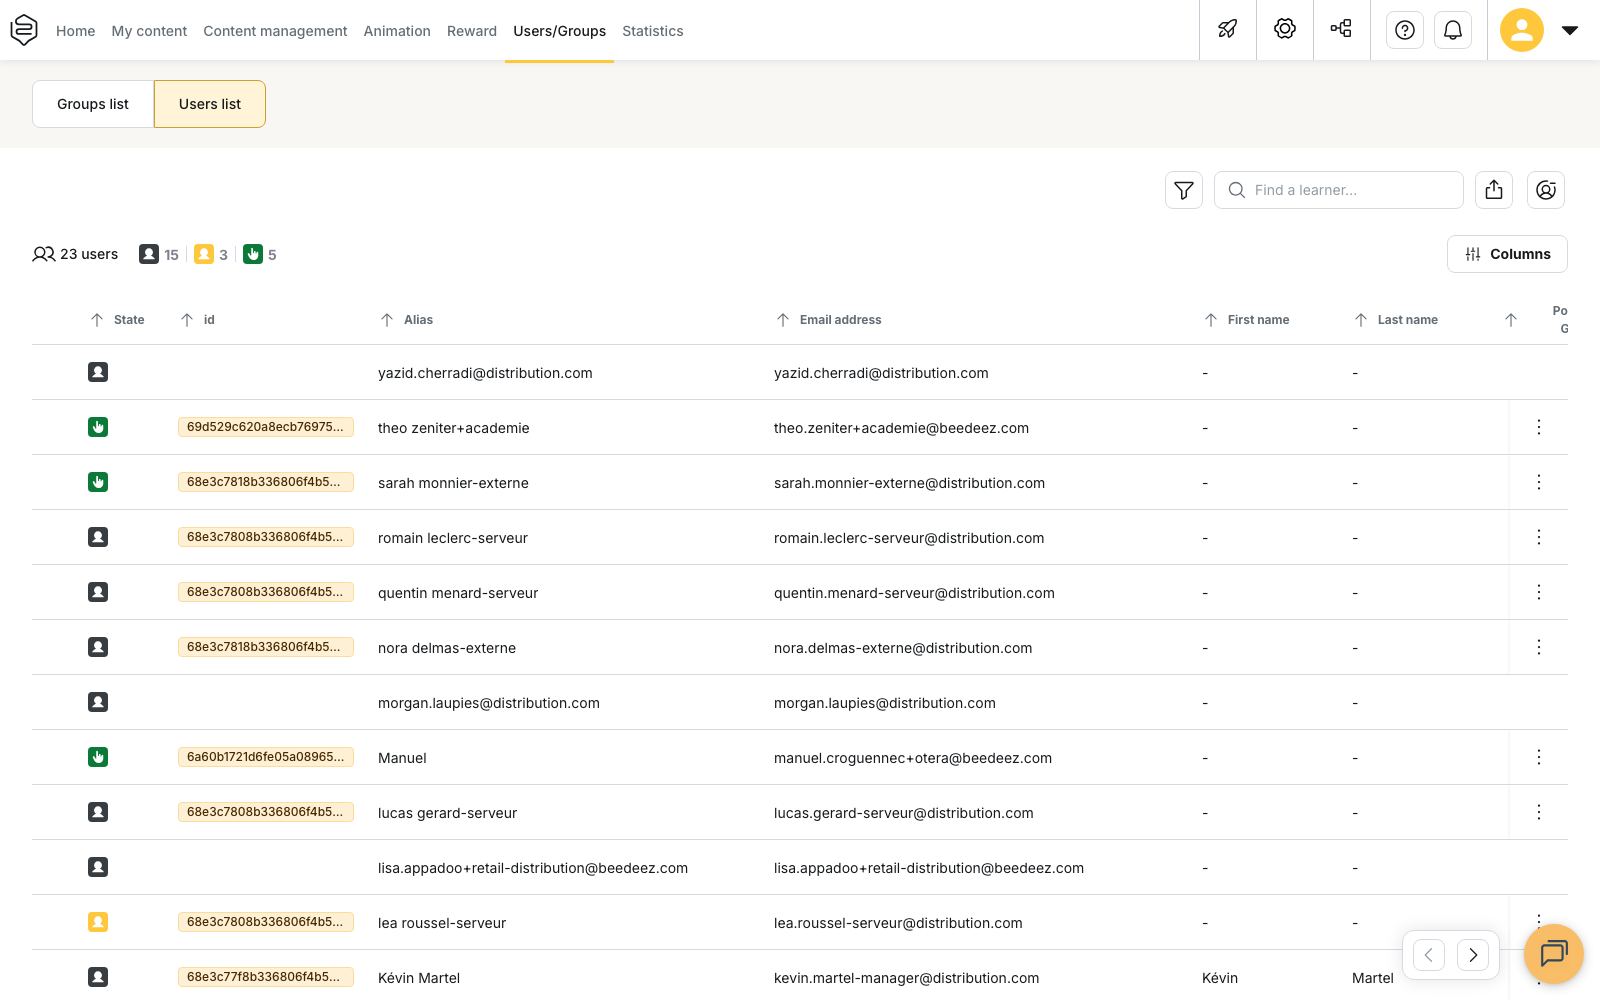Open the filter funnel button
Image resolution: width=1600 pixels, height=1000 pixels.
pos(1184,190)
